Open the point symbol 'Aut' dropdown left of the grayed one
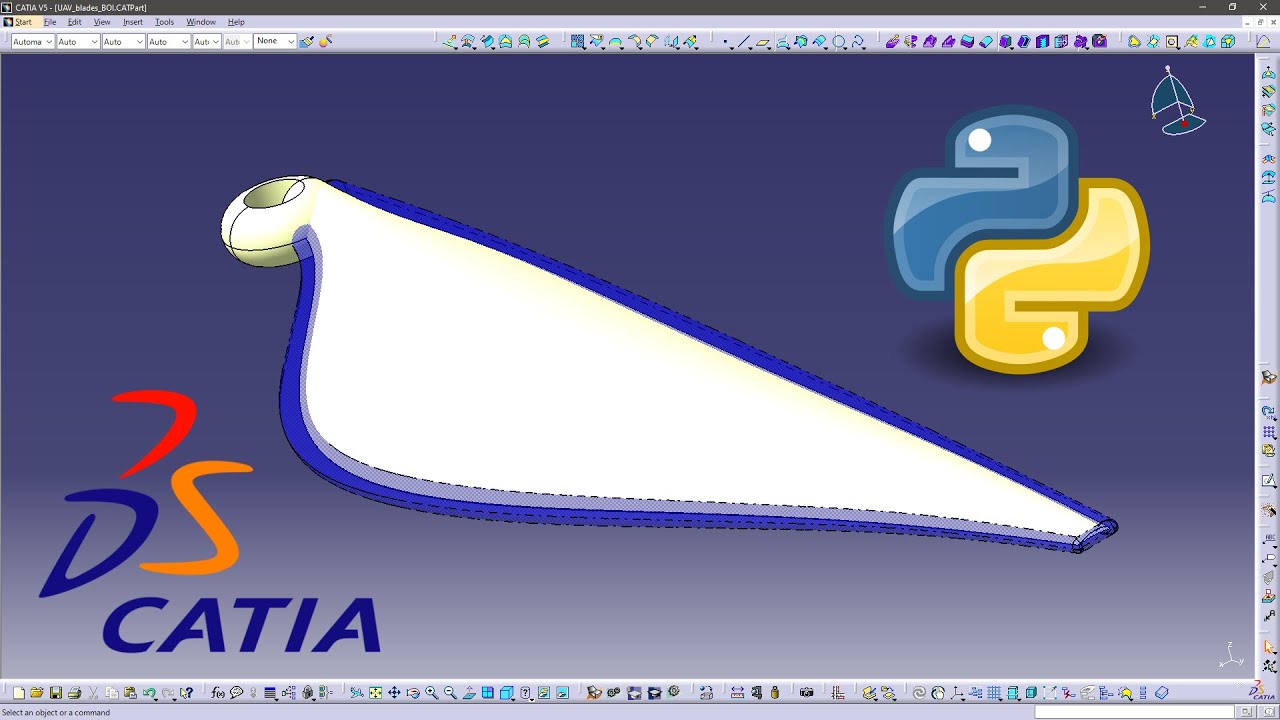This screenshot has height=720, width=1280. click(207, 41)
